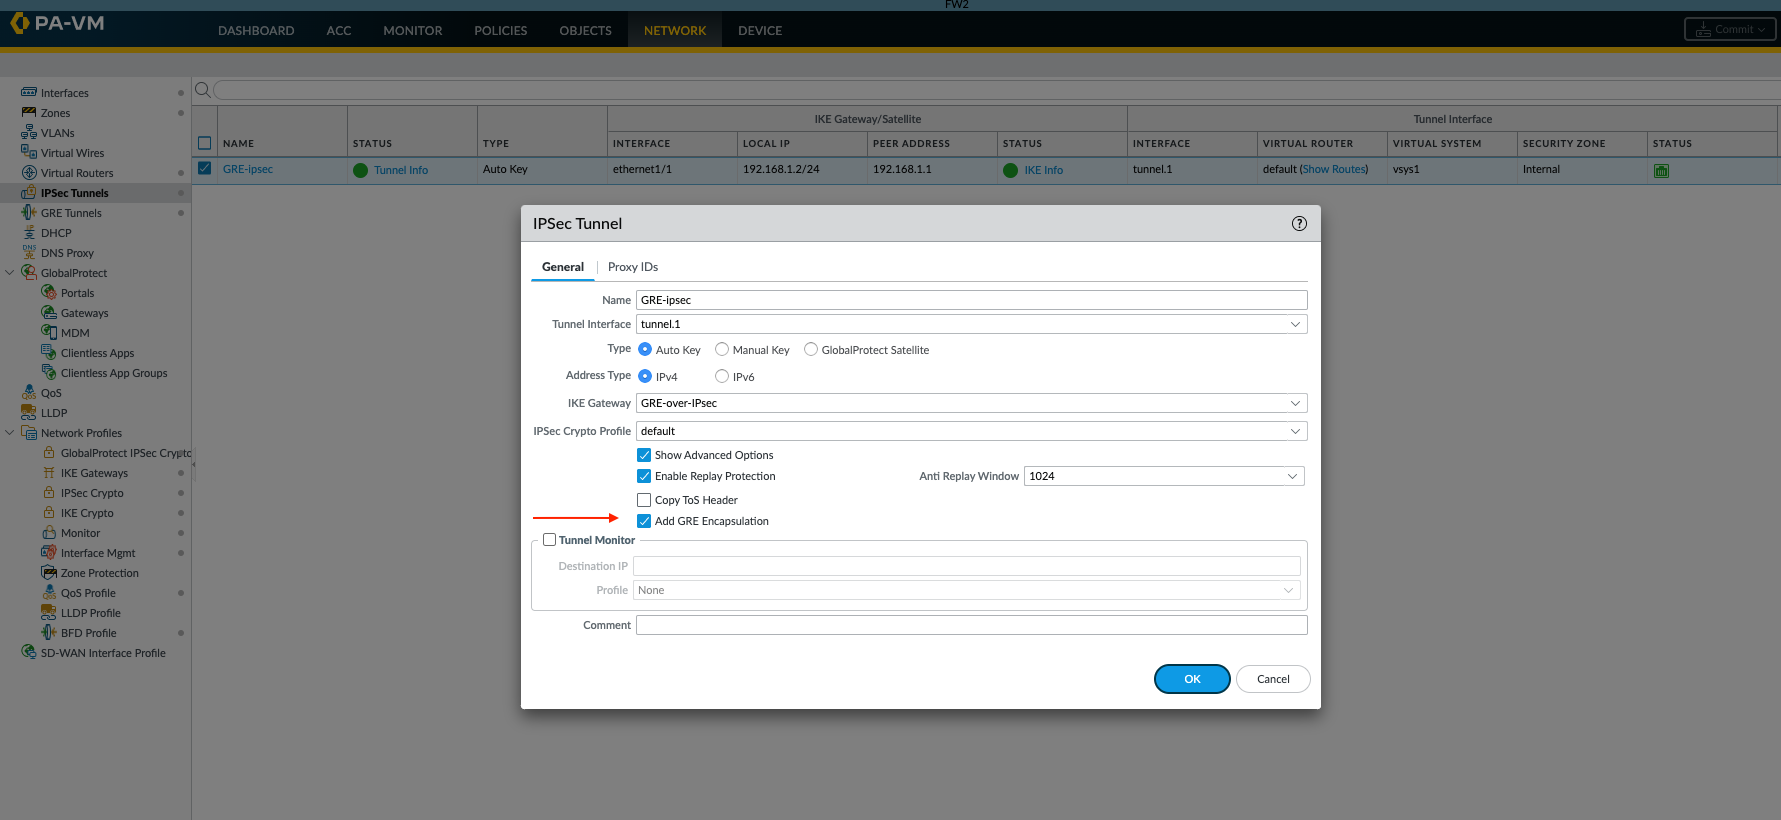Select the Manual Key radio button
1781x820 pixels.
pyautogui.click(x=722, y=349)
